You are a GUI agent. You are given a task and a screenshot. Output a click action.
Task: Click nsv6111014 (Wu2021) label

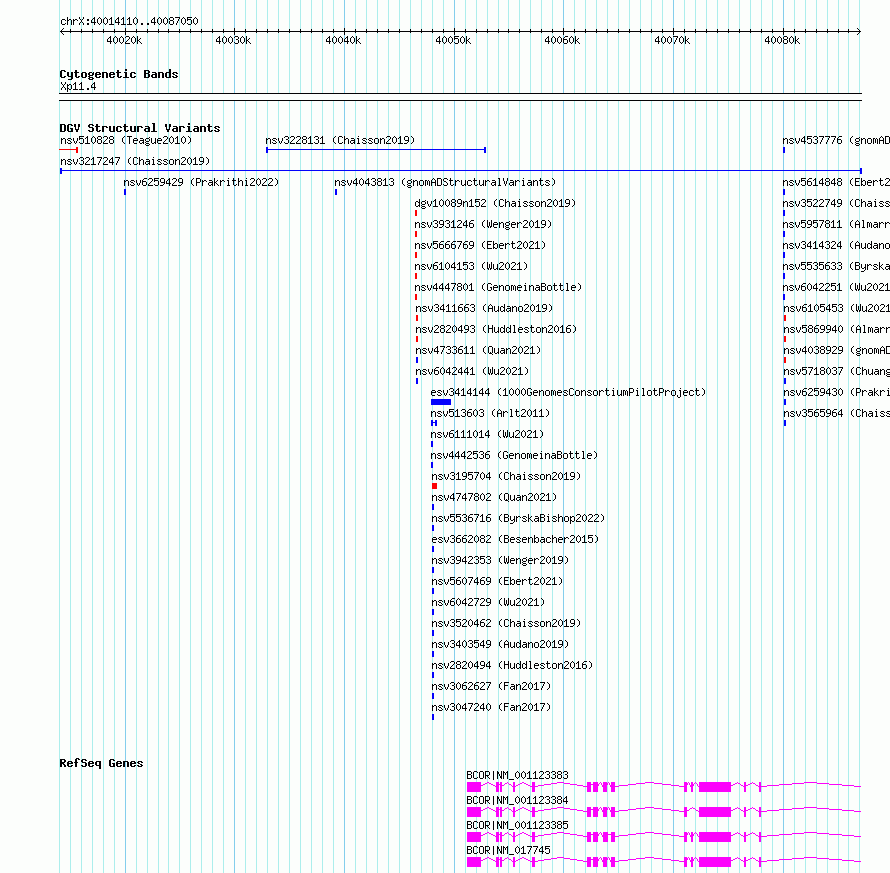487,434
